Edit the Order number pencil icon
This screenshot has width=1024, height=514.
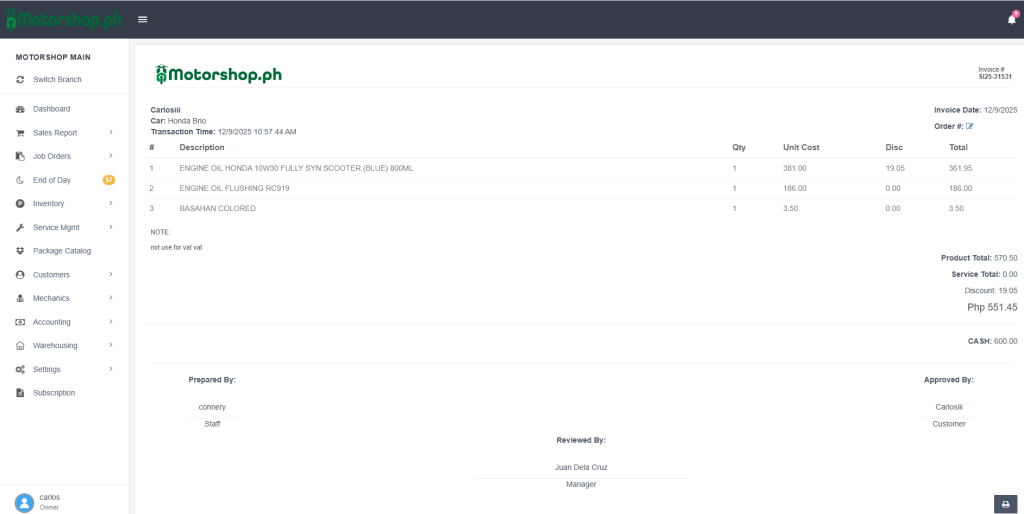[969, 126]
